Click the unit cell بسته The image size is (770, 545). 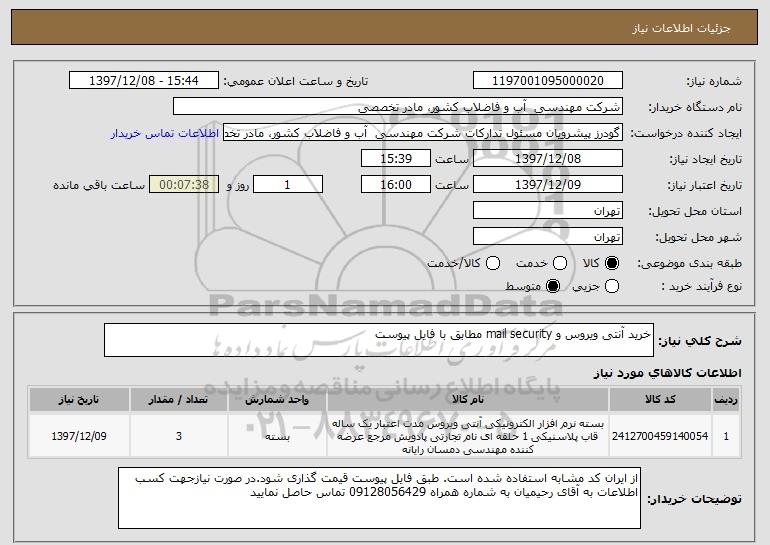277,436
